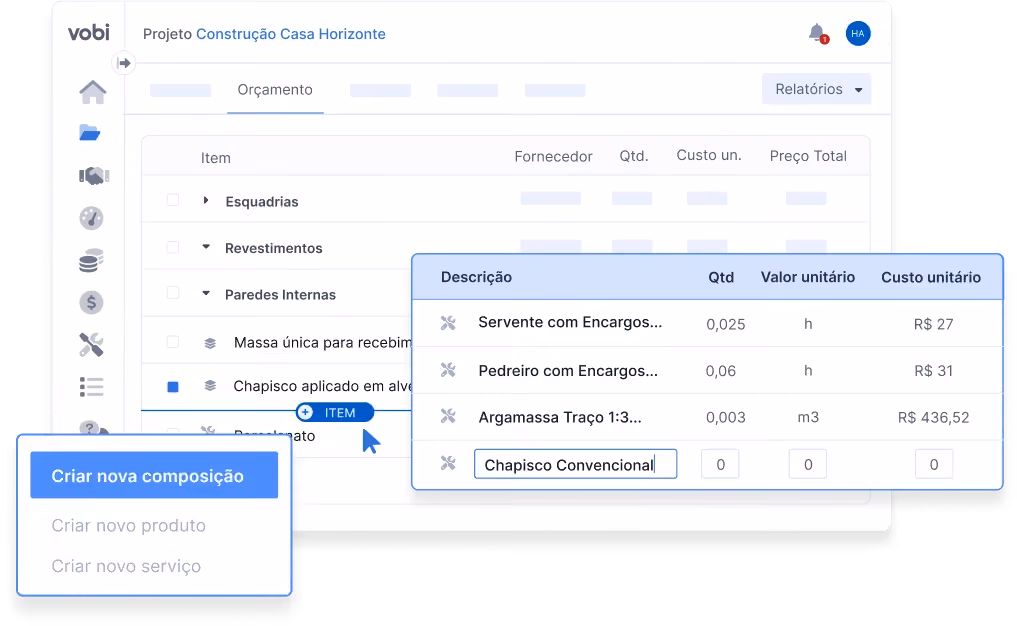
Task: Click the R$ 436,52 cost value
Action: [x=933, y=417]
